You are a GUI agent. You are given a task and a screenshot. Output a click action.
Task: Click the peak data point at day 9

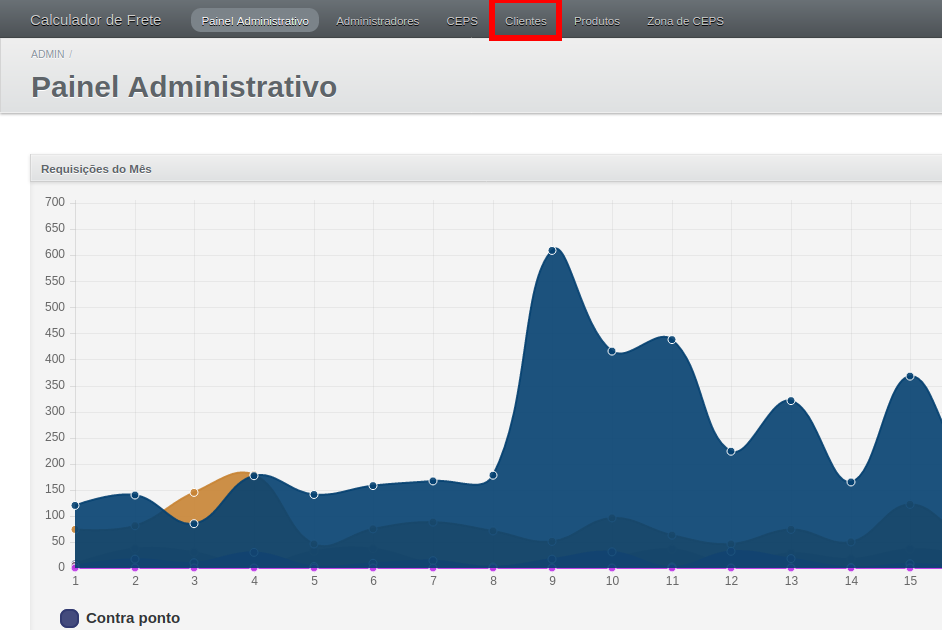click(x=552, y=250)
